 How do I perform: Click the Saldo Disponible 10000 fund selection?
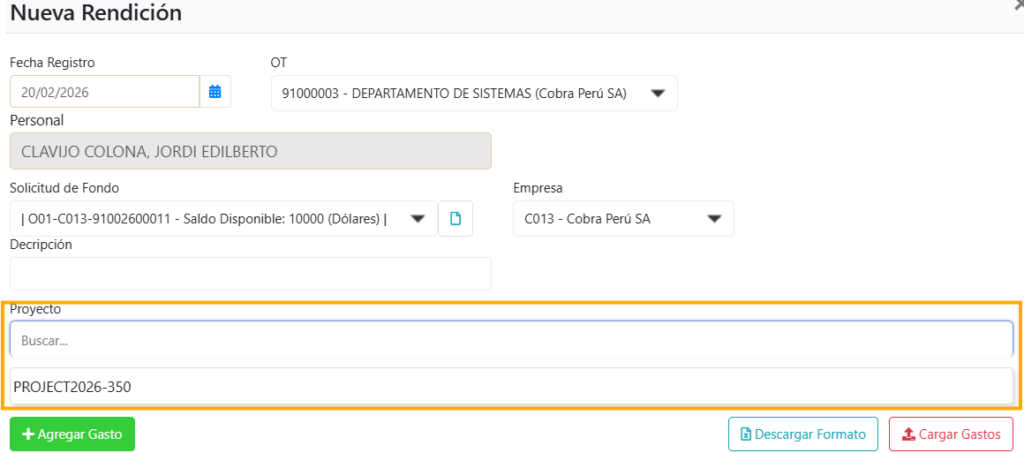204,219
